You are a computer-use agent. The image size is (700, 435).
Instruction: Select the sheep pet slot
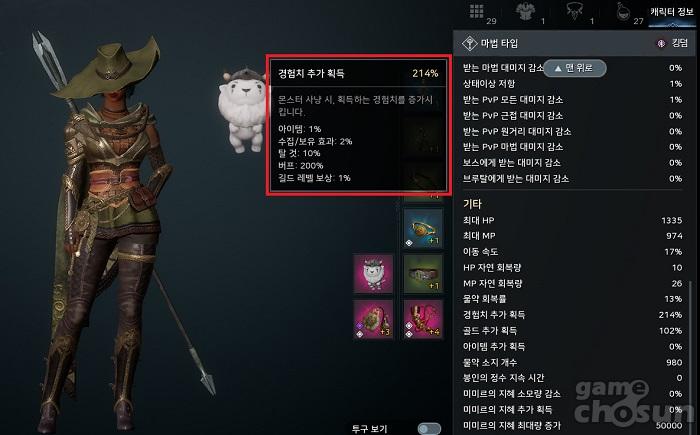373,274
